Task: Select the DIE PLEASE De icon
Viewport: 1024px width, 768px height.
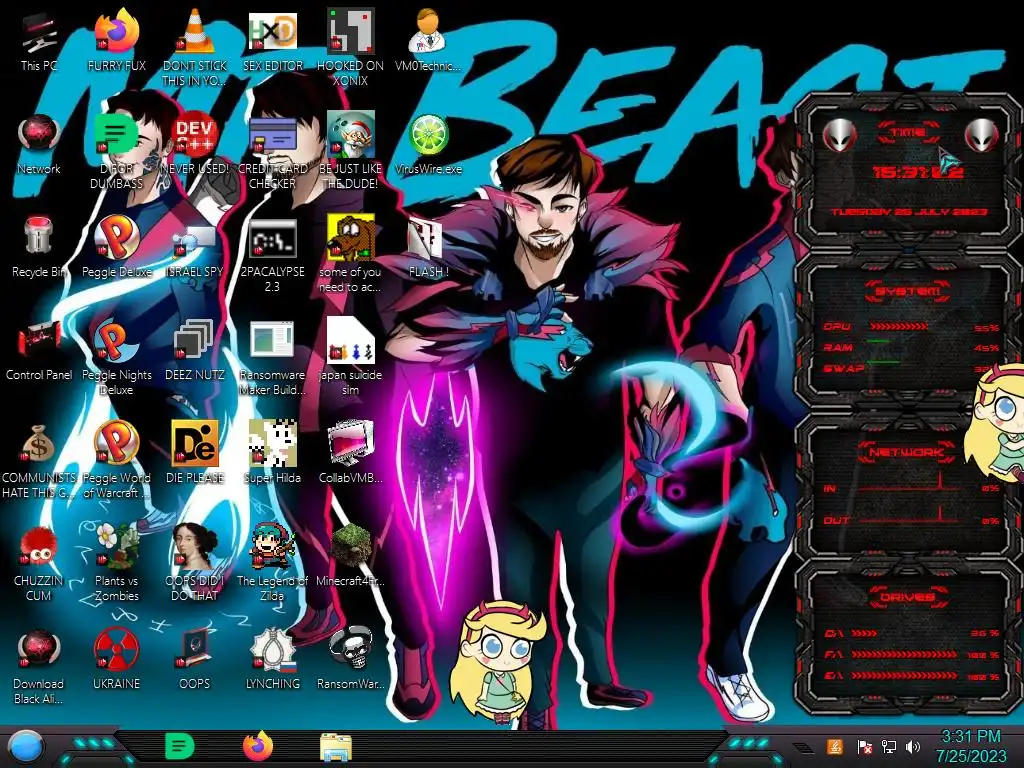Action: click(x=195, y=443)
